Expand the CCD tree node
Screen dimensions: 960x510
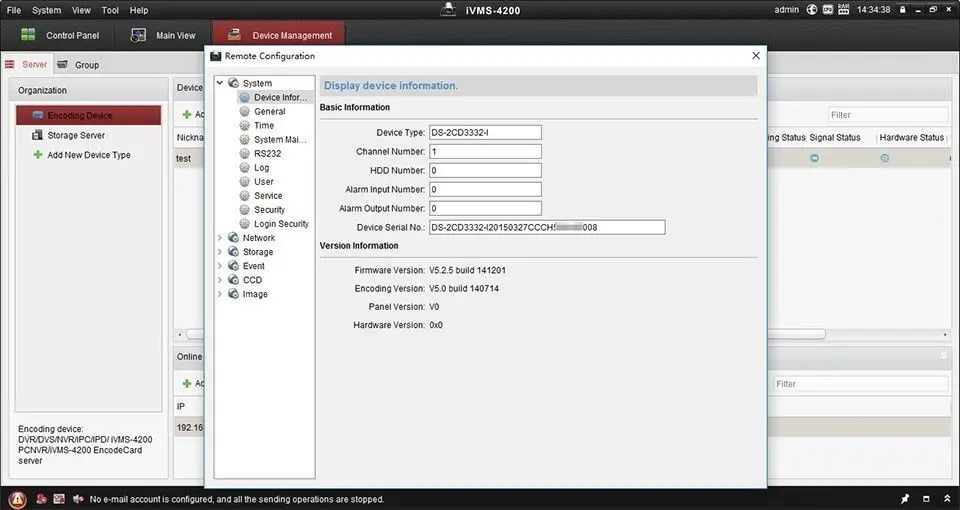coord(220,280)
